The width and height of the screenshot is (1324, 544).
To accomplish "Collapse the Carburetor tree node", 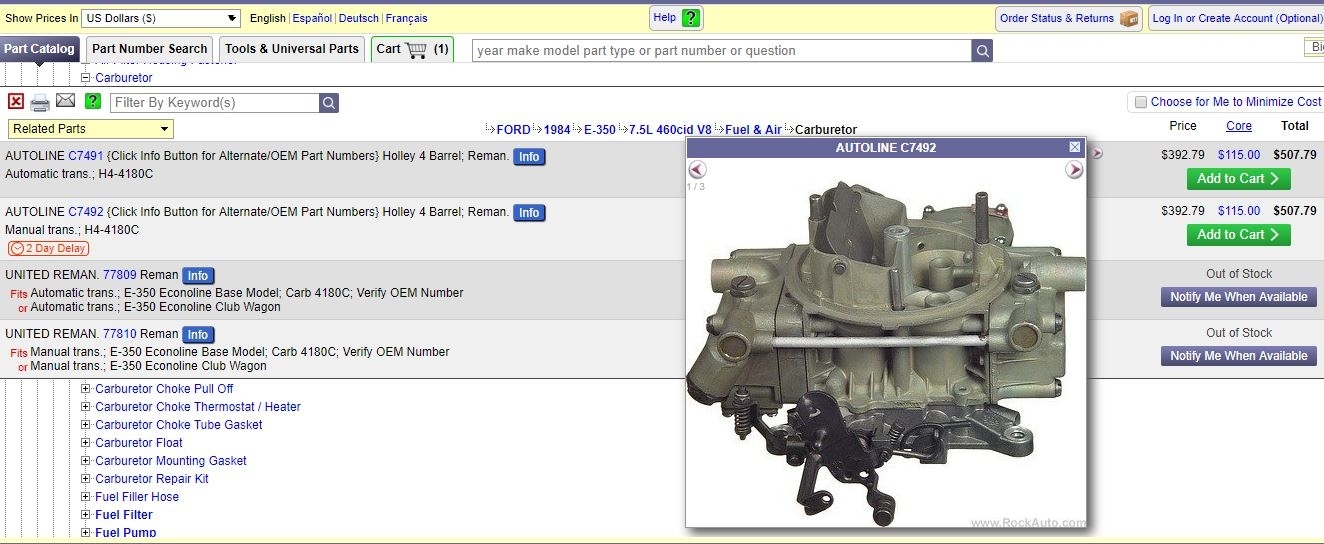I will (x=86, y=78).
